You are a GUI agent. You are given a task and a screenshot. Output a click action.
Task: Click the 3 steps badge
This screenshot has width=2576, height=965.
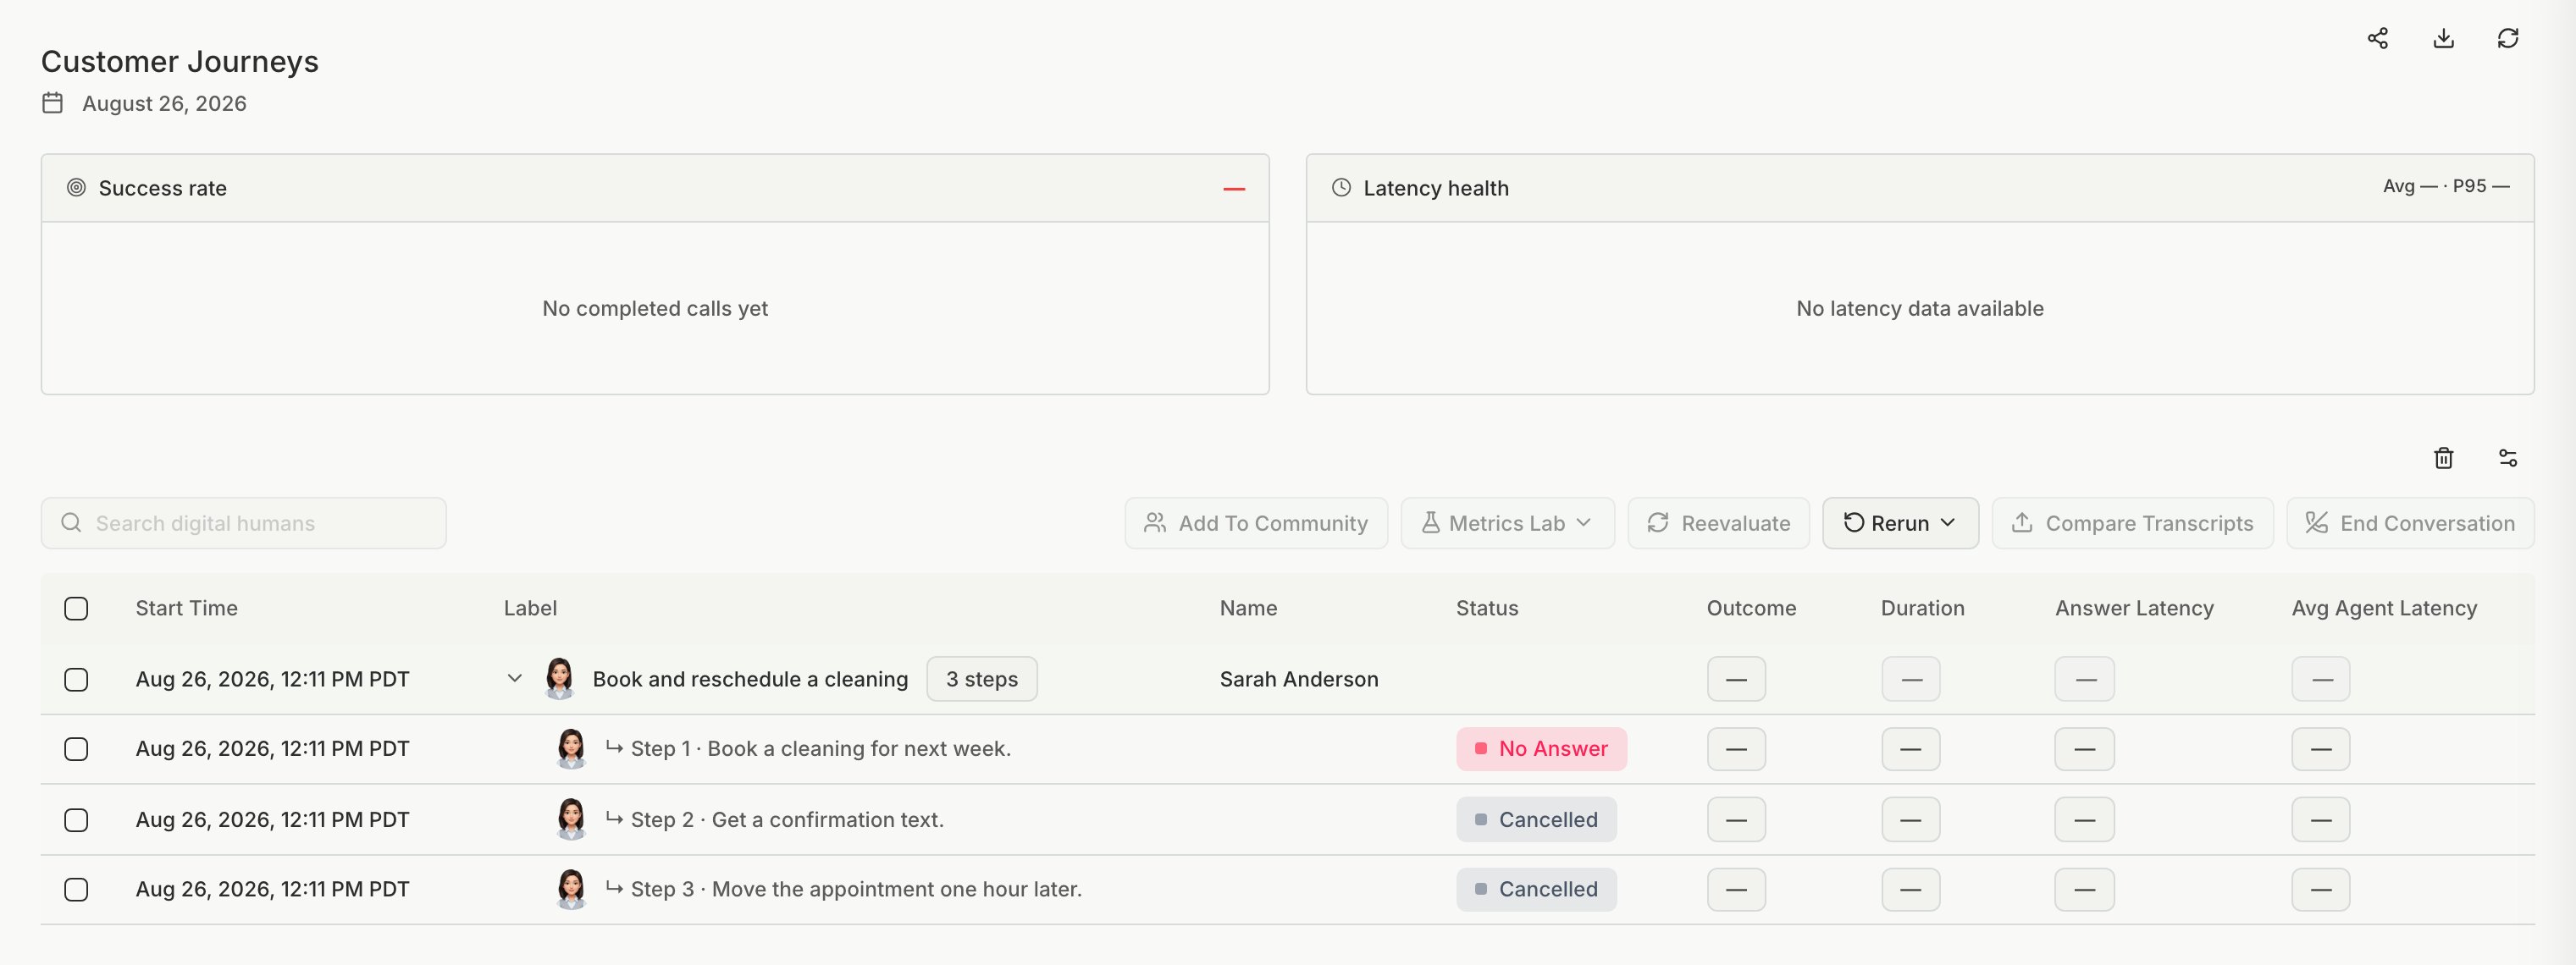tap(981, 679)
